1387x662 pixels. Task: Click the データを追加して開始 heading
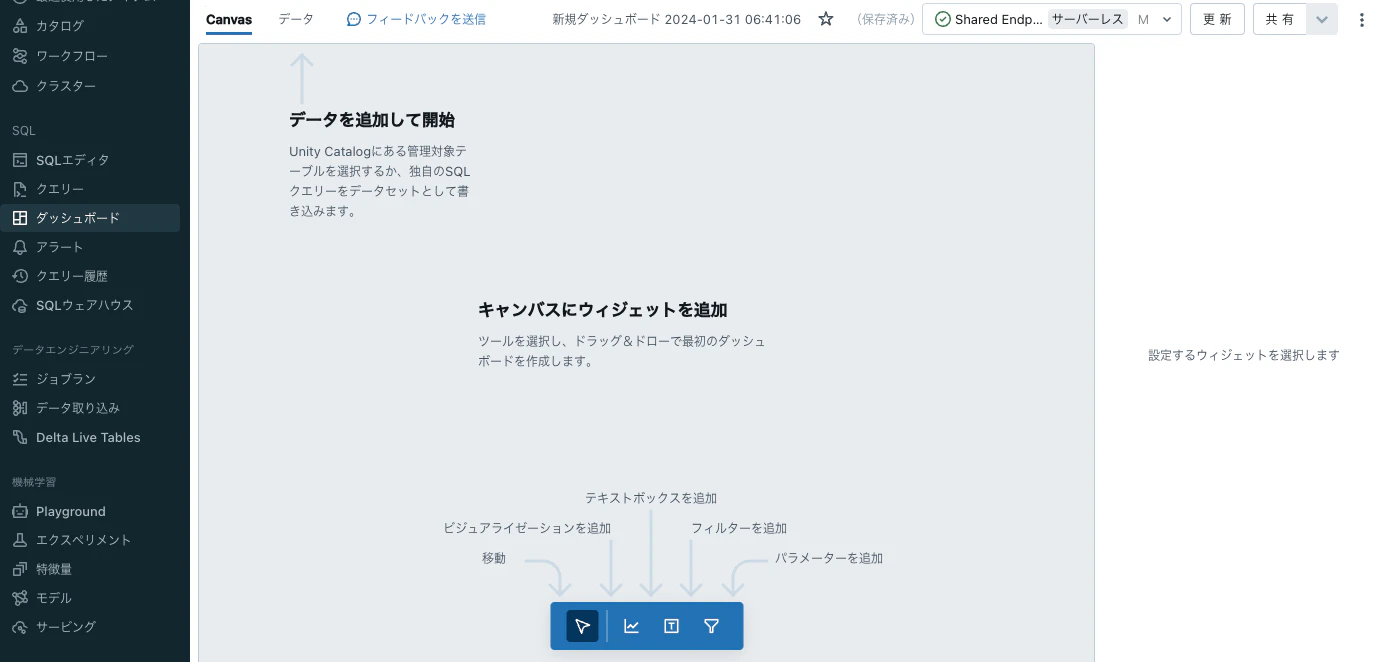point(372,120)
